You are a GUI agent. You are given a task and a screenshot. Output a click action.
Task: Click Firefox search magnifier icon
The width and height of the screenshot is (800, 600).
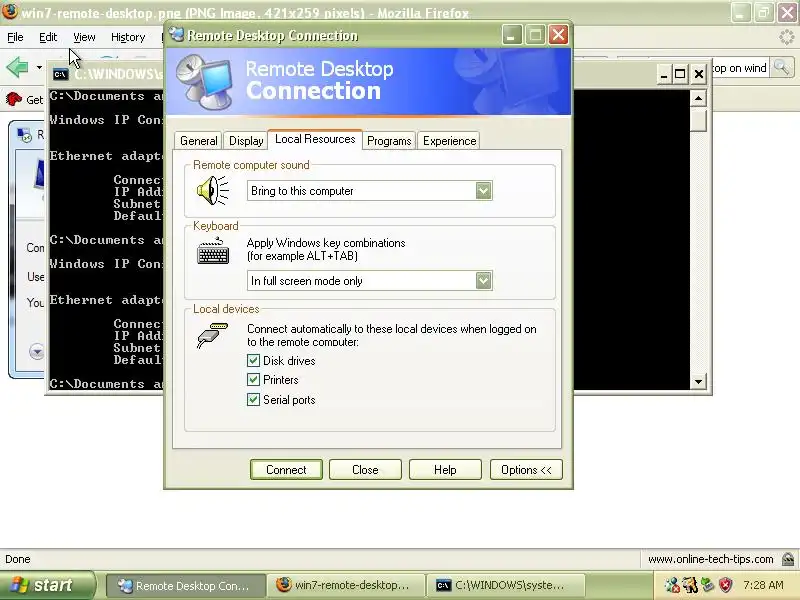781,67
